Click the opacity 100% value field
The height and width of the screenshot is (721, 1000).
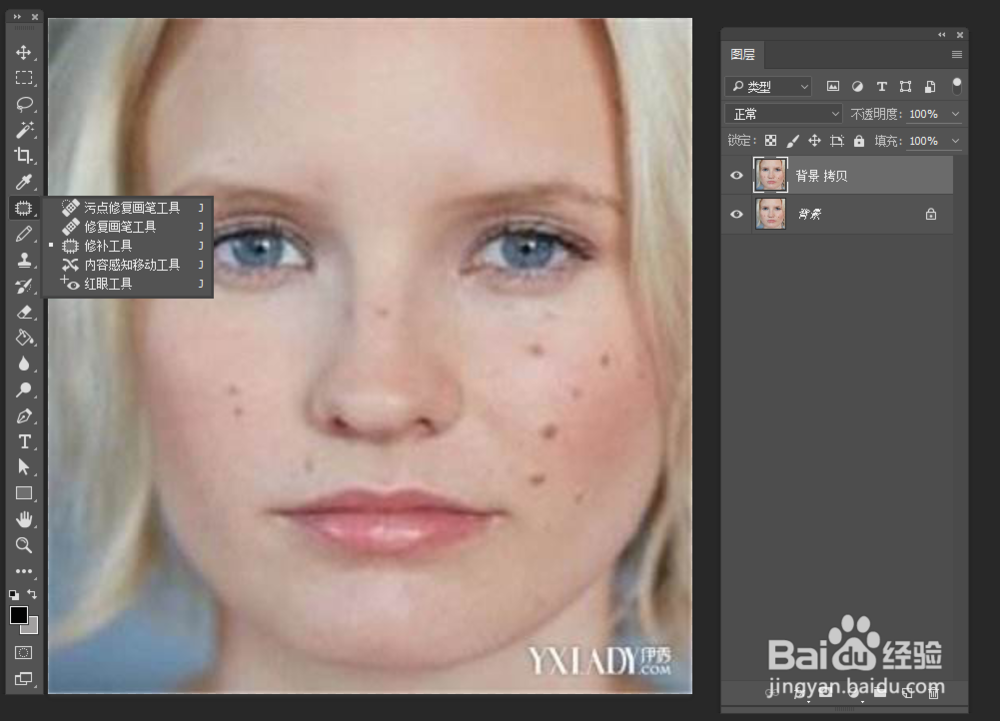(923, 114)
